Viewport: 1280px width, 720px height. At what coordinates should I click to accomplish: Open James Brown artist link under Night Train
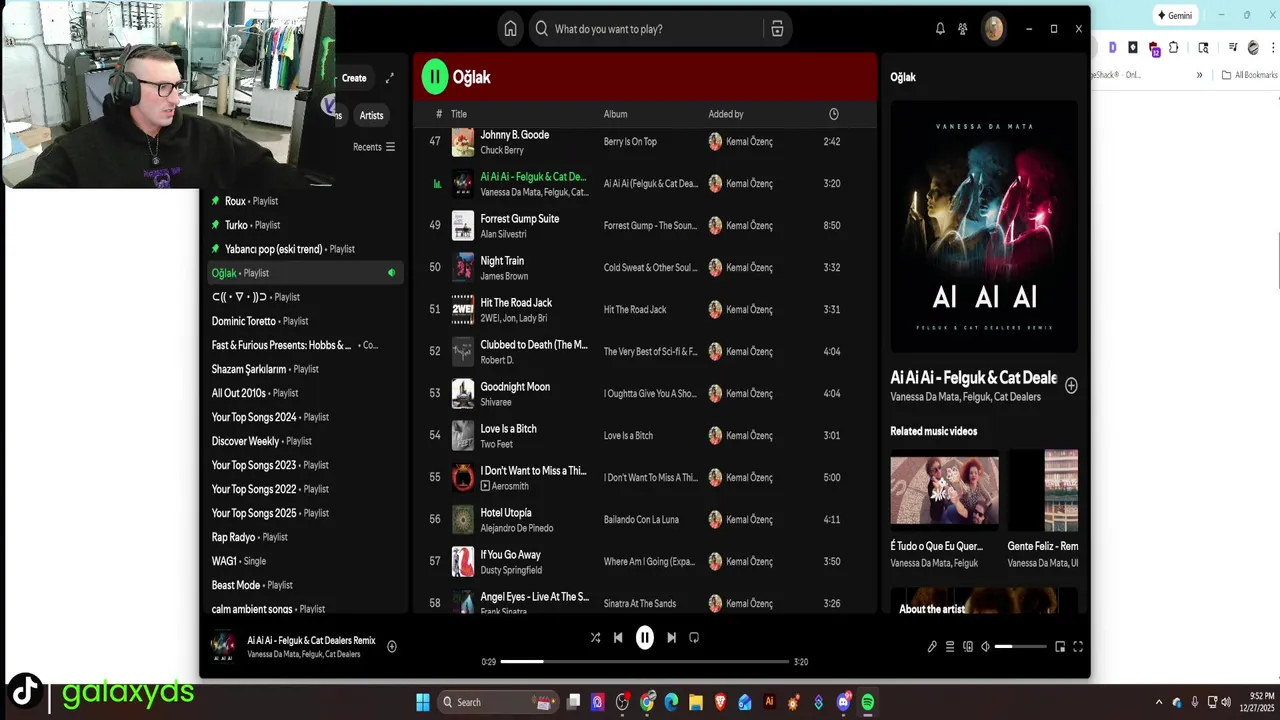pos(504,276)
